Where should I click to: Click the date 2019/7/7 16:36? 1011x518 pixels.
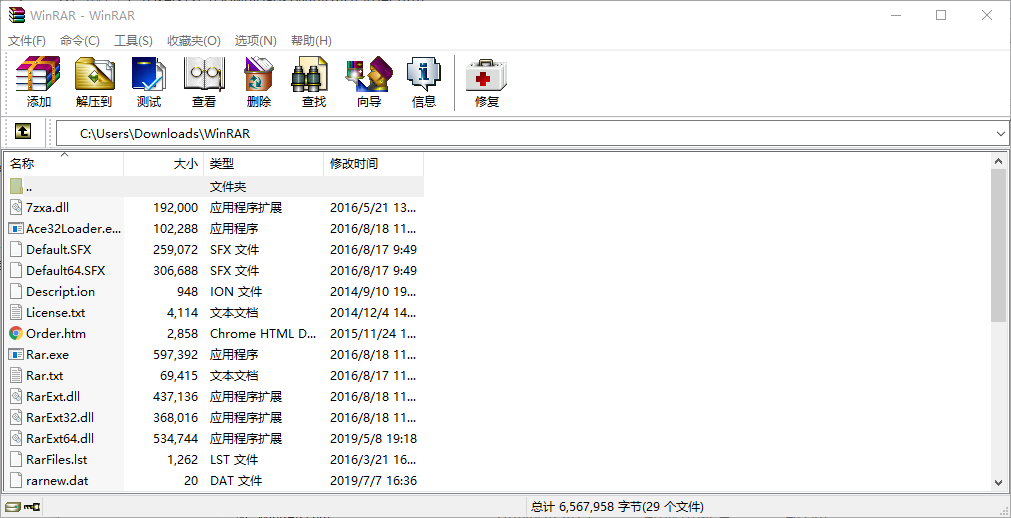[373, 481]
